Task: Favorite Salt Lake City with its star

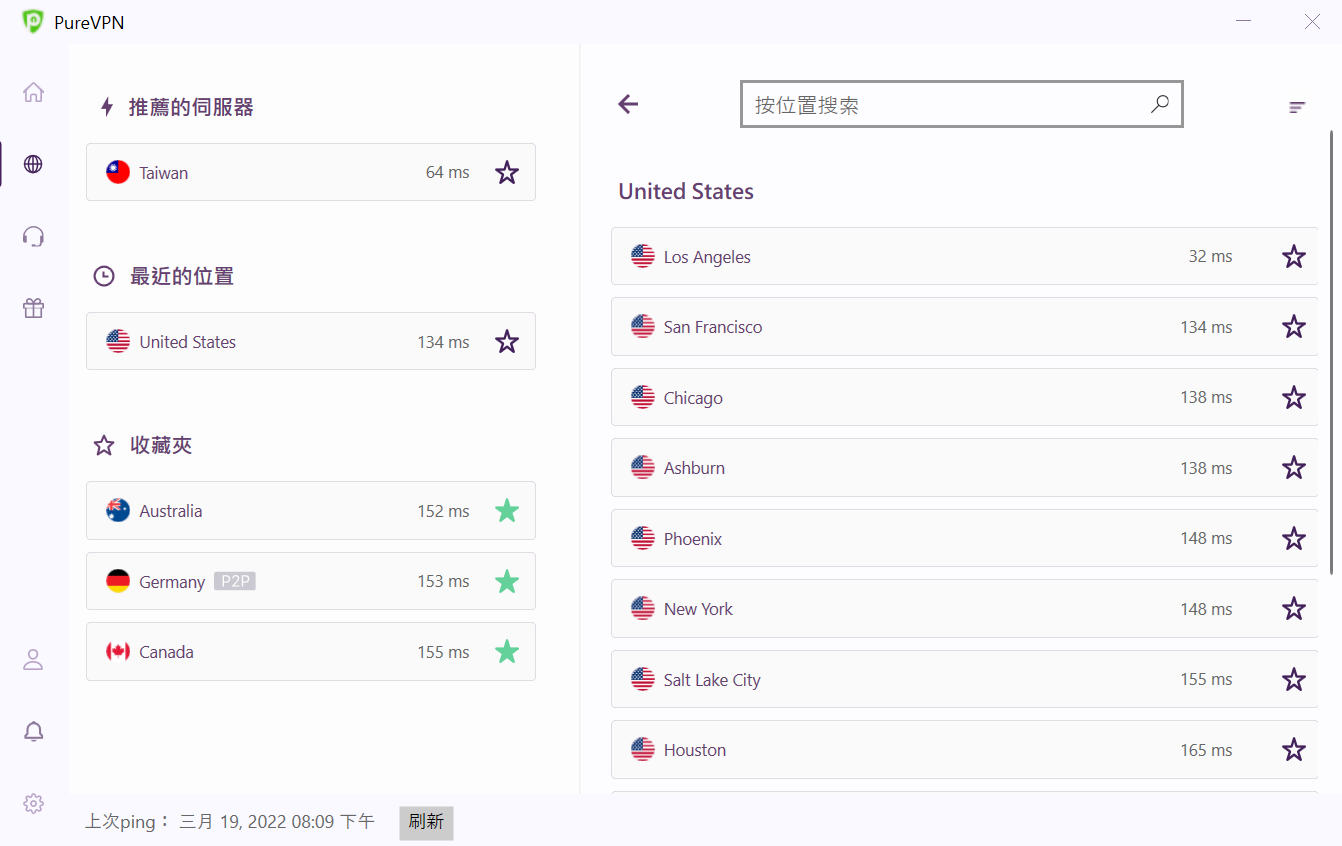Action: (x=1294, y=680)
